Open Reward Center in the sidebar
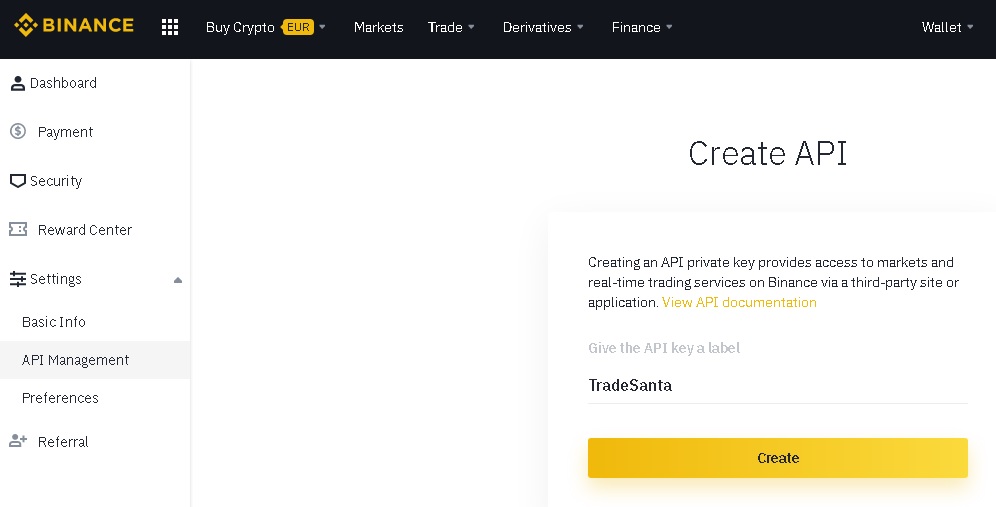The image size is (996, 507). tap(84, 229)
